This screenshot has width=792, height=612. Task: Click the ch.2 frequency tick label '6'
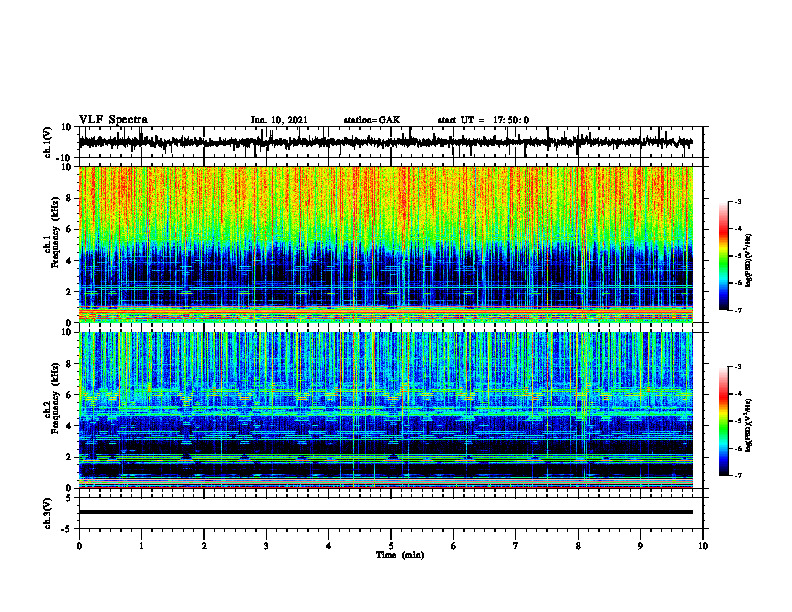(69, 395)
